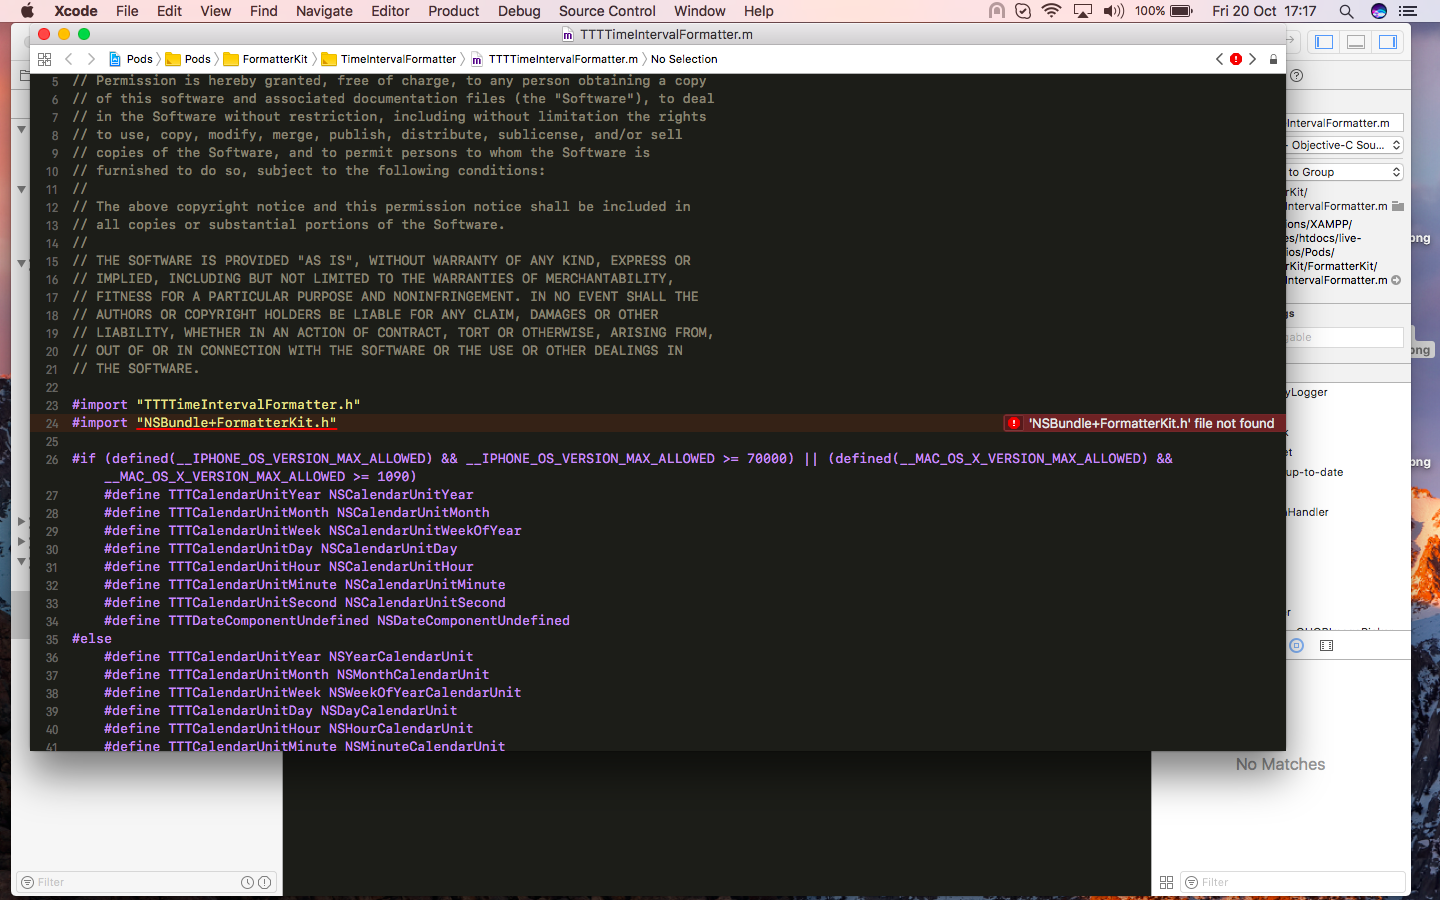Click the red error badge in the jump bar
Screen dimensions: 1440x900
[x=1236, y=59]
